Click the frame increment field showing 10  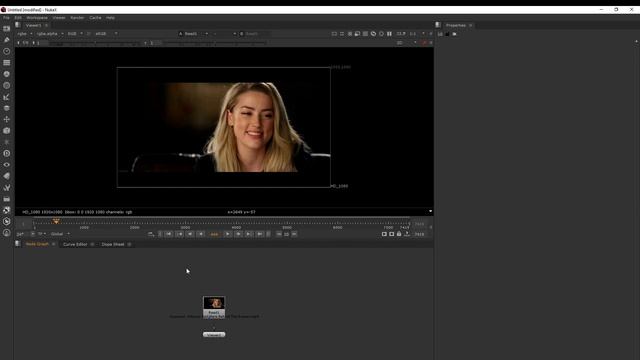click(287, 234)
